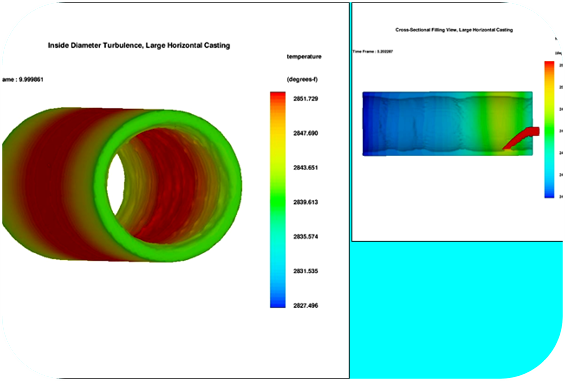
Task: Click the 'Cross-Sectional Filling View, Large Horizontal Casting' title
Action: (454, 30)
